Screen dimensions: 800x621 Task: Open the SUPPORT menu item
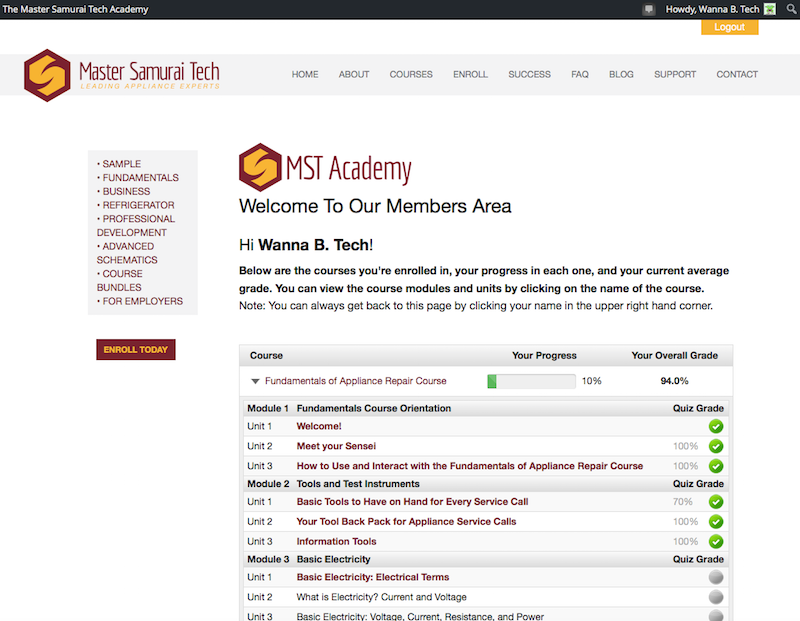point(675,74)
